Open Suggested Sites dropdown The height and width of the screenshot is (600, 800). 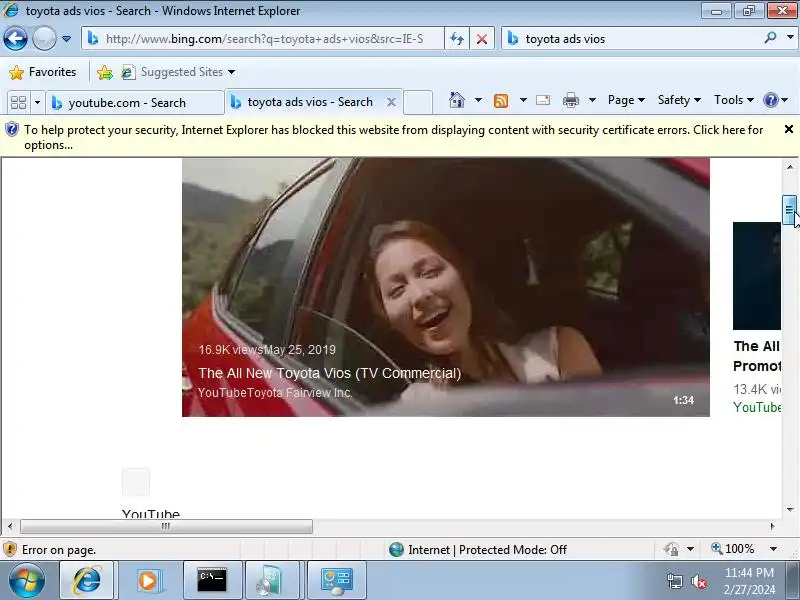tap(179, 72)
